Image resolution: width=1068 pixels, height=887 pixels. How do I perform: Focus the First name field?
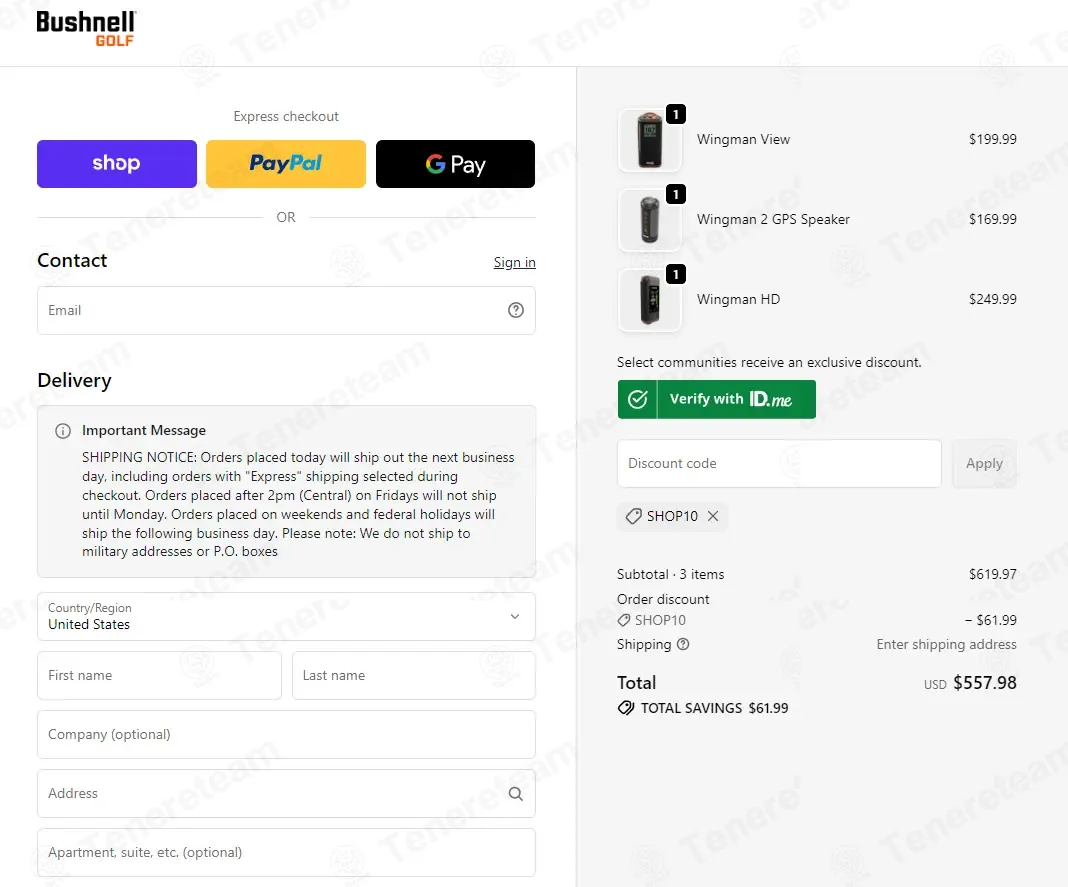pos(159,675)
